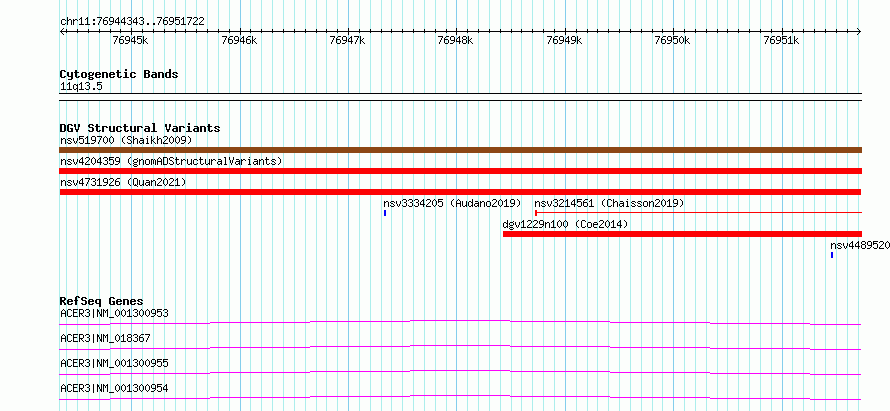Viewport: 890px width, 411px height.
Task: Click the dgv1229n100 Coe2014 red bar
Action: click(x=682, y=234)
